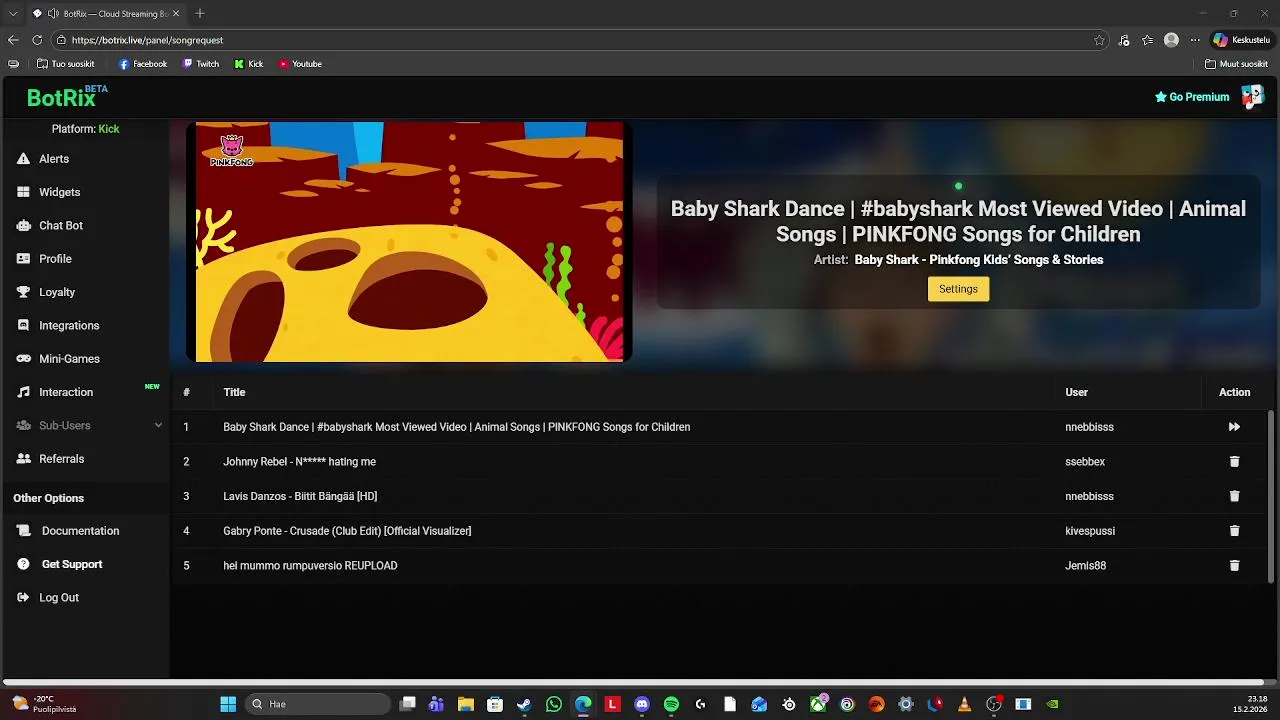The width and height of the screenshot is (1280, 720).
Task: Open a new browser tab
Action: coord(200,14)
